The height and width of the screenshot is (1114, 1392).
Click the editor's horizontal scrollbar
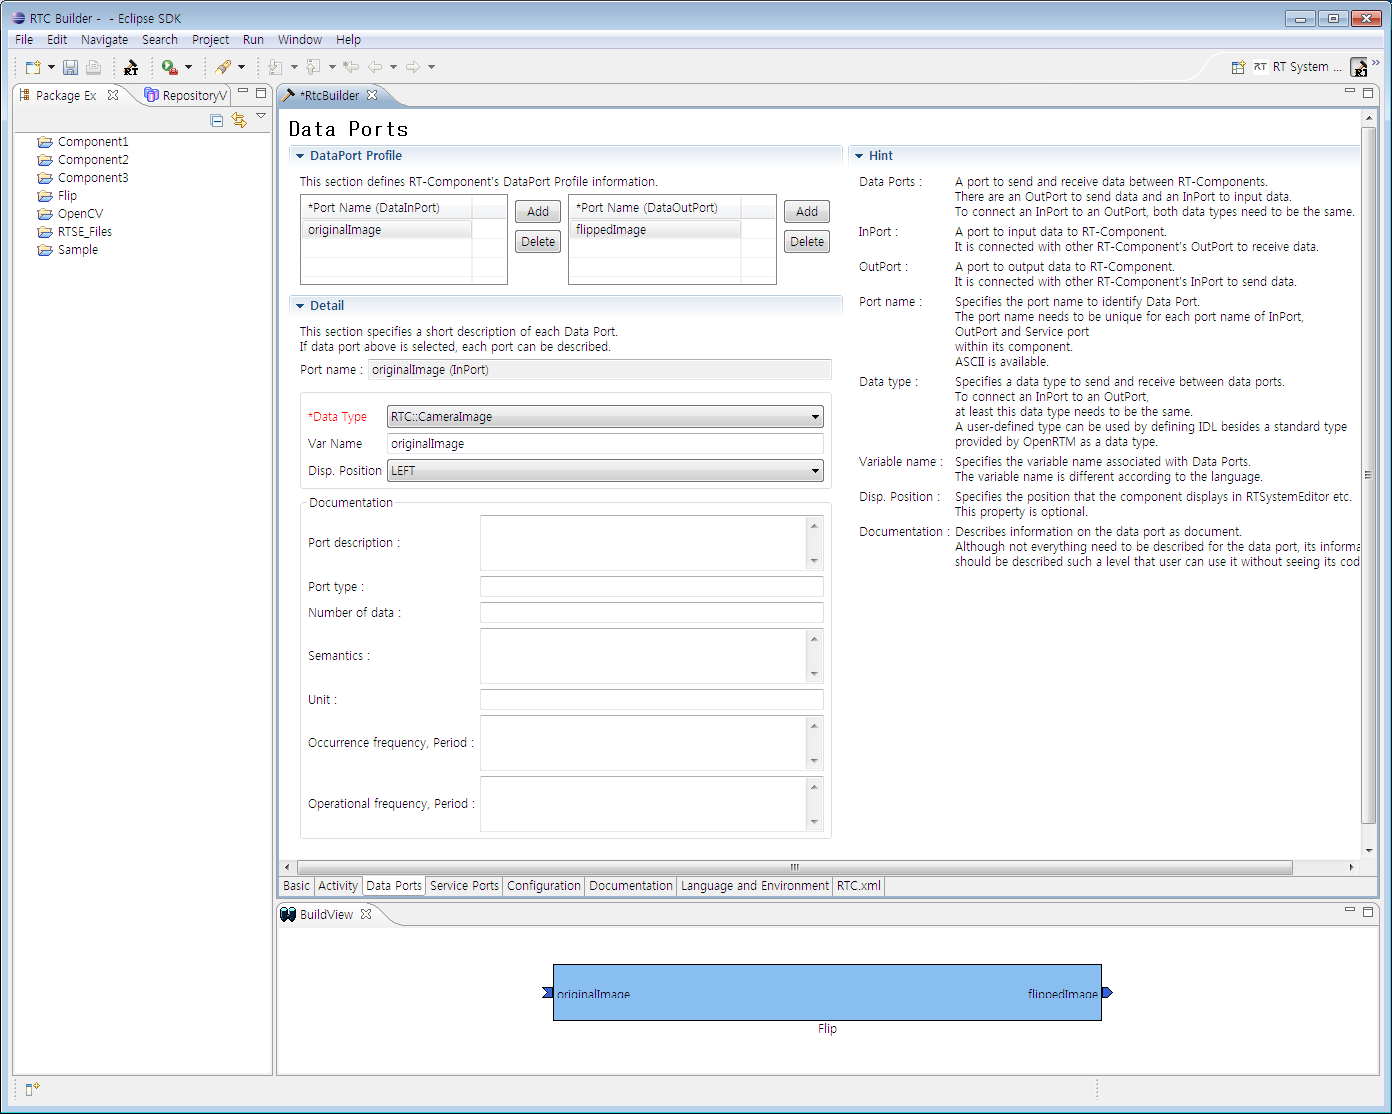click(795, 867)
